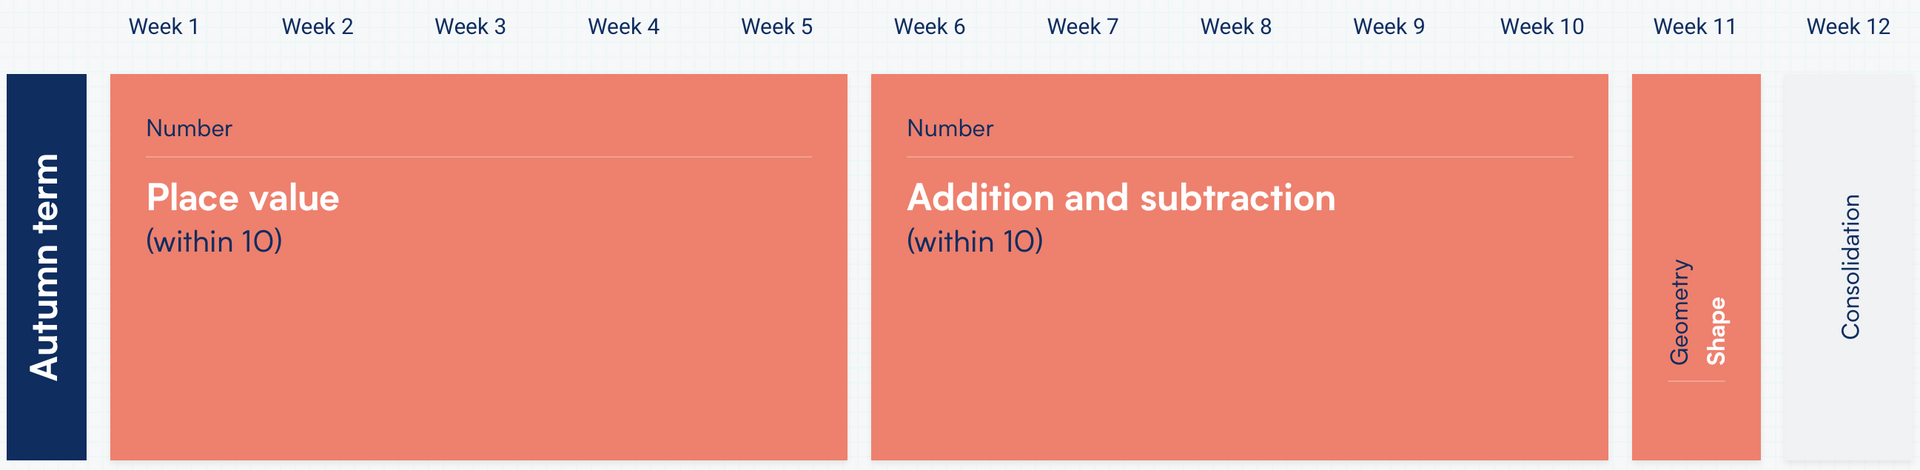The image size is (1920, 470).
Task: Select the Week 2 column header
Action: [x=318, y=27]
